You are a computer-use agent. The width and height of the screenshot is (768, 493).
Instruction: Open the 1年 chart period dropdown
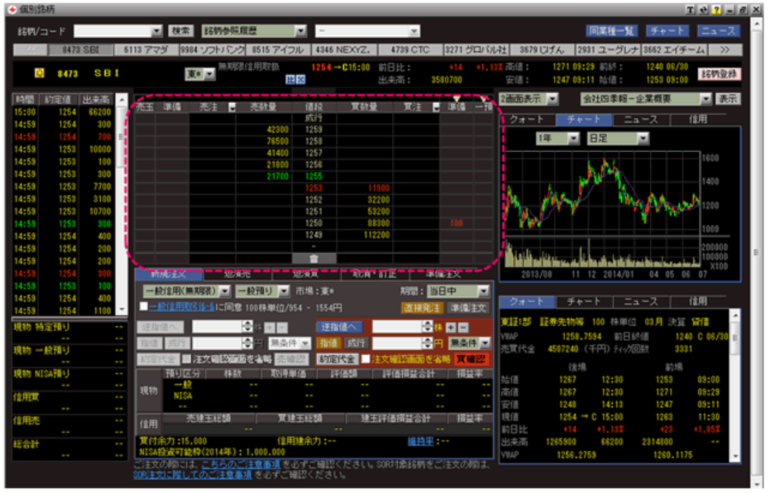coord(573,139)
